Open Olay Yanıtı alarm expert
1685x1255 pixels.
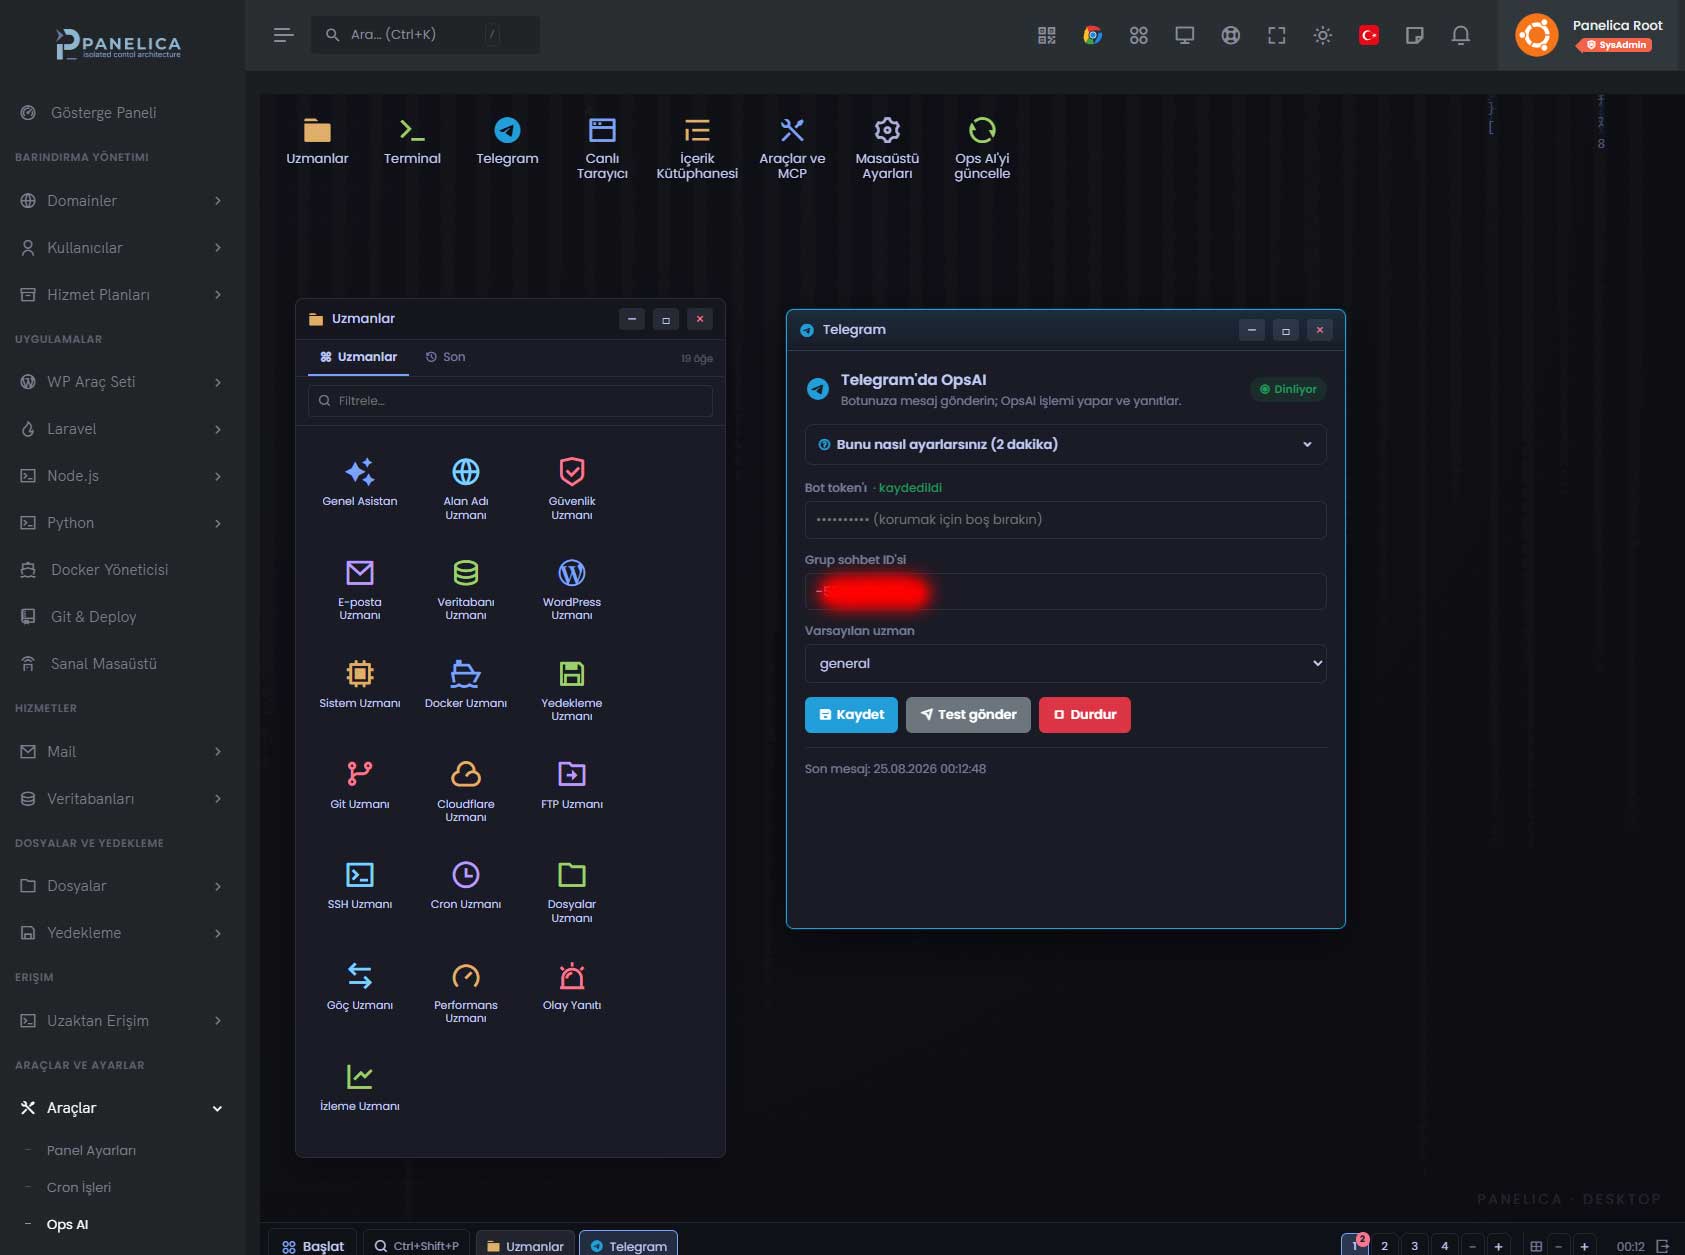[x=572, y=986]
